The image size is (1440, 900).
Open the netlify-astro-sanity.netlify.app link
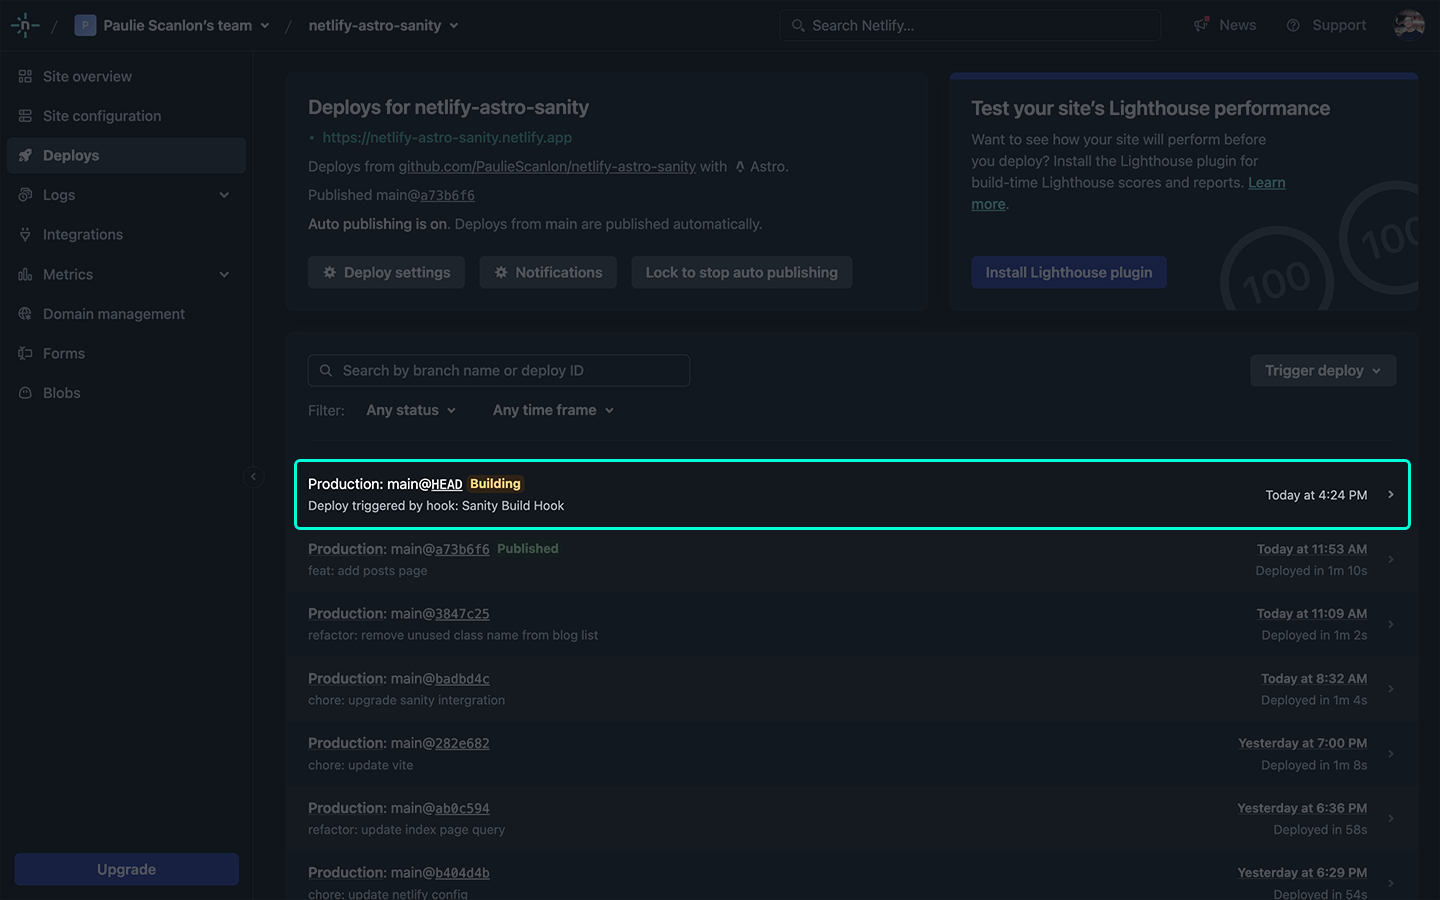point(447,137)
